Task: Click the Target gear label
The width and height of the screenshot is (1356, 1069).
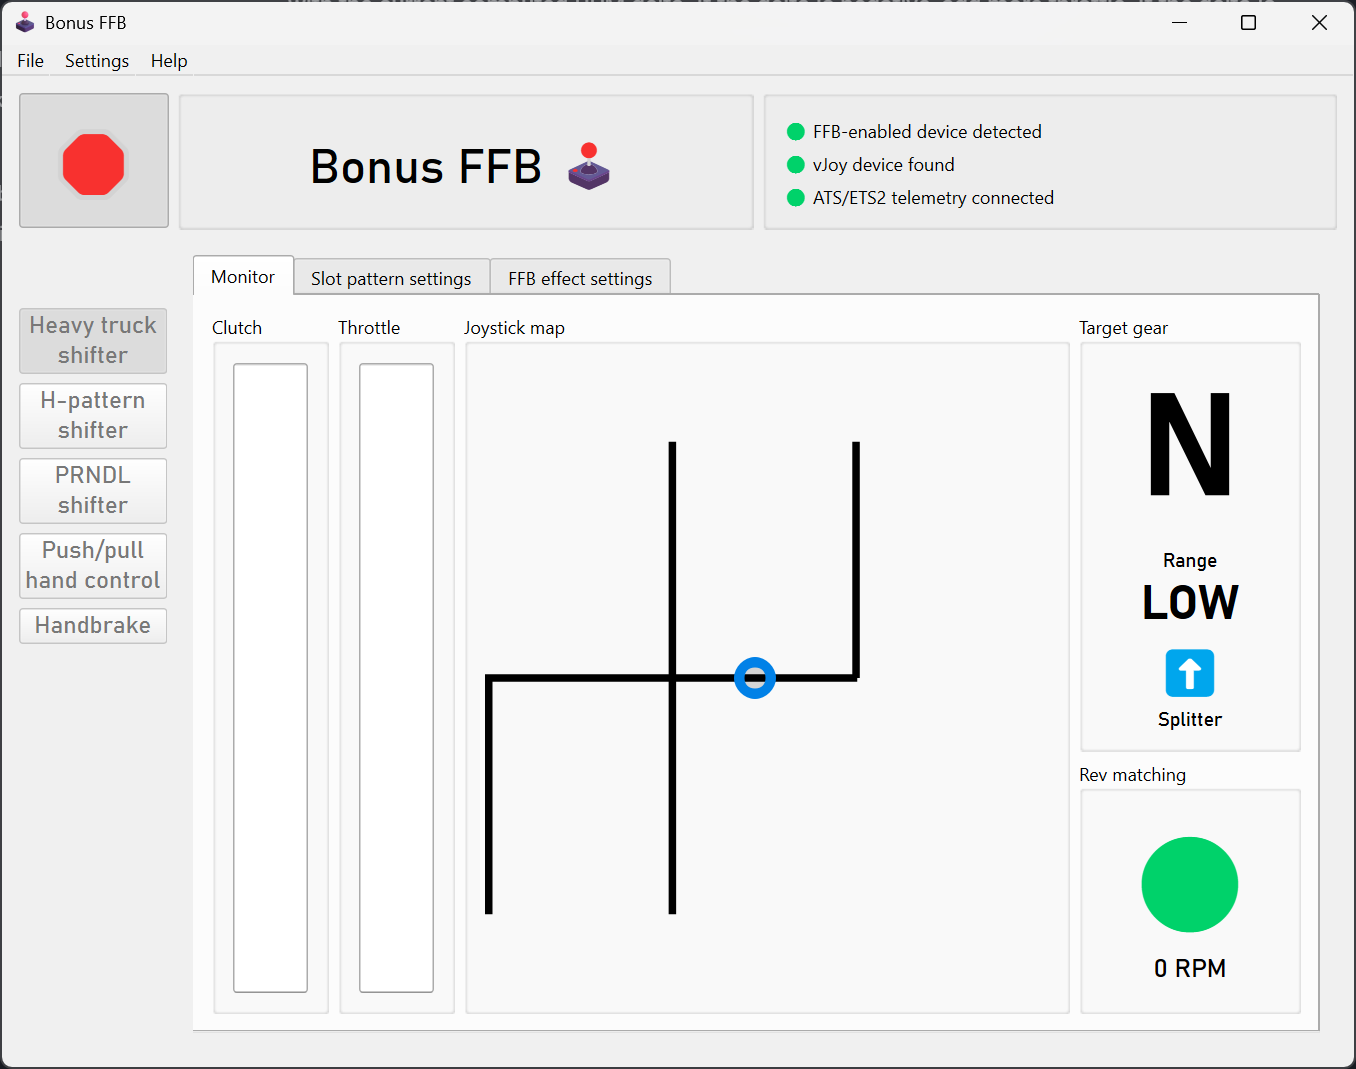Action: point(1123,328)
